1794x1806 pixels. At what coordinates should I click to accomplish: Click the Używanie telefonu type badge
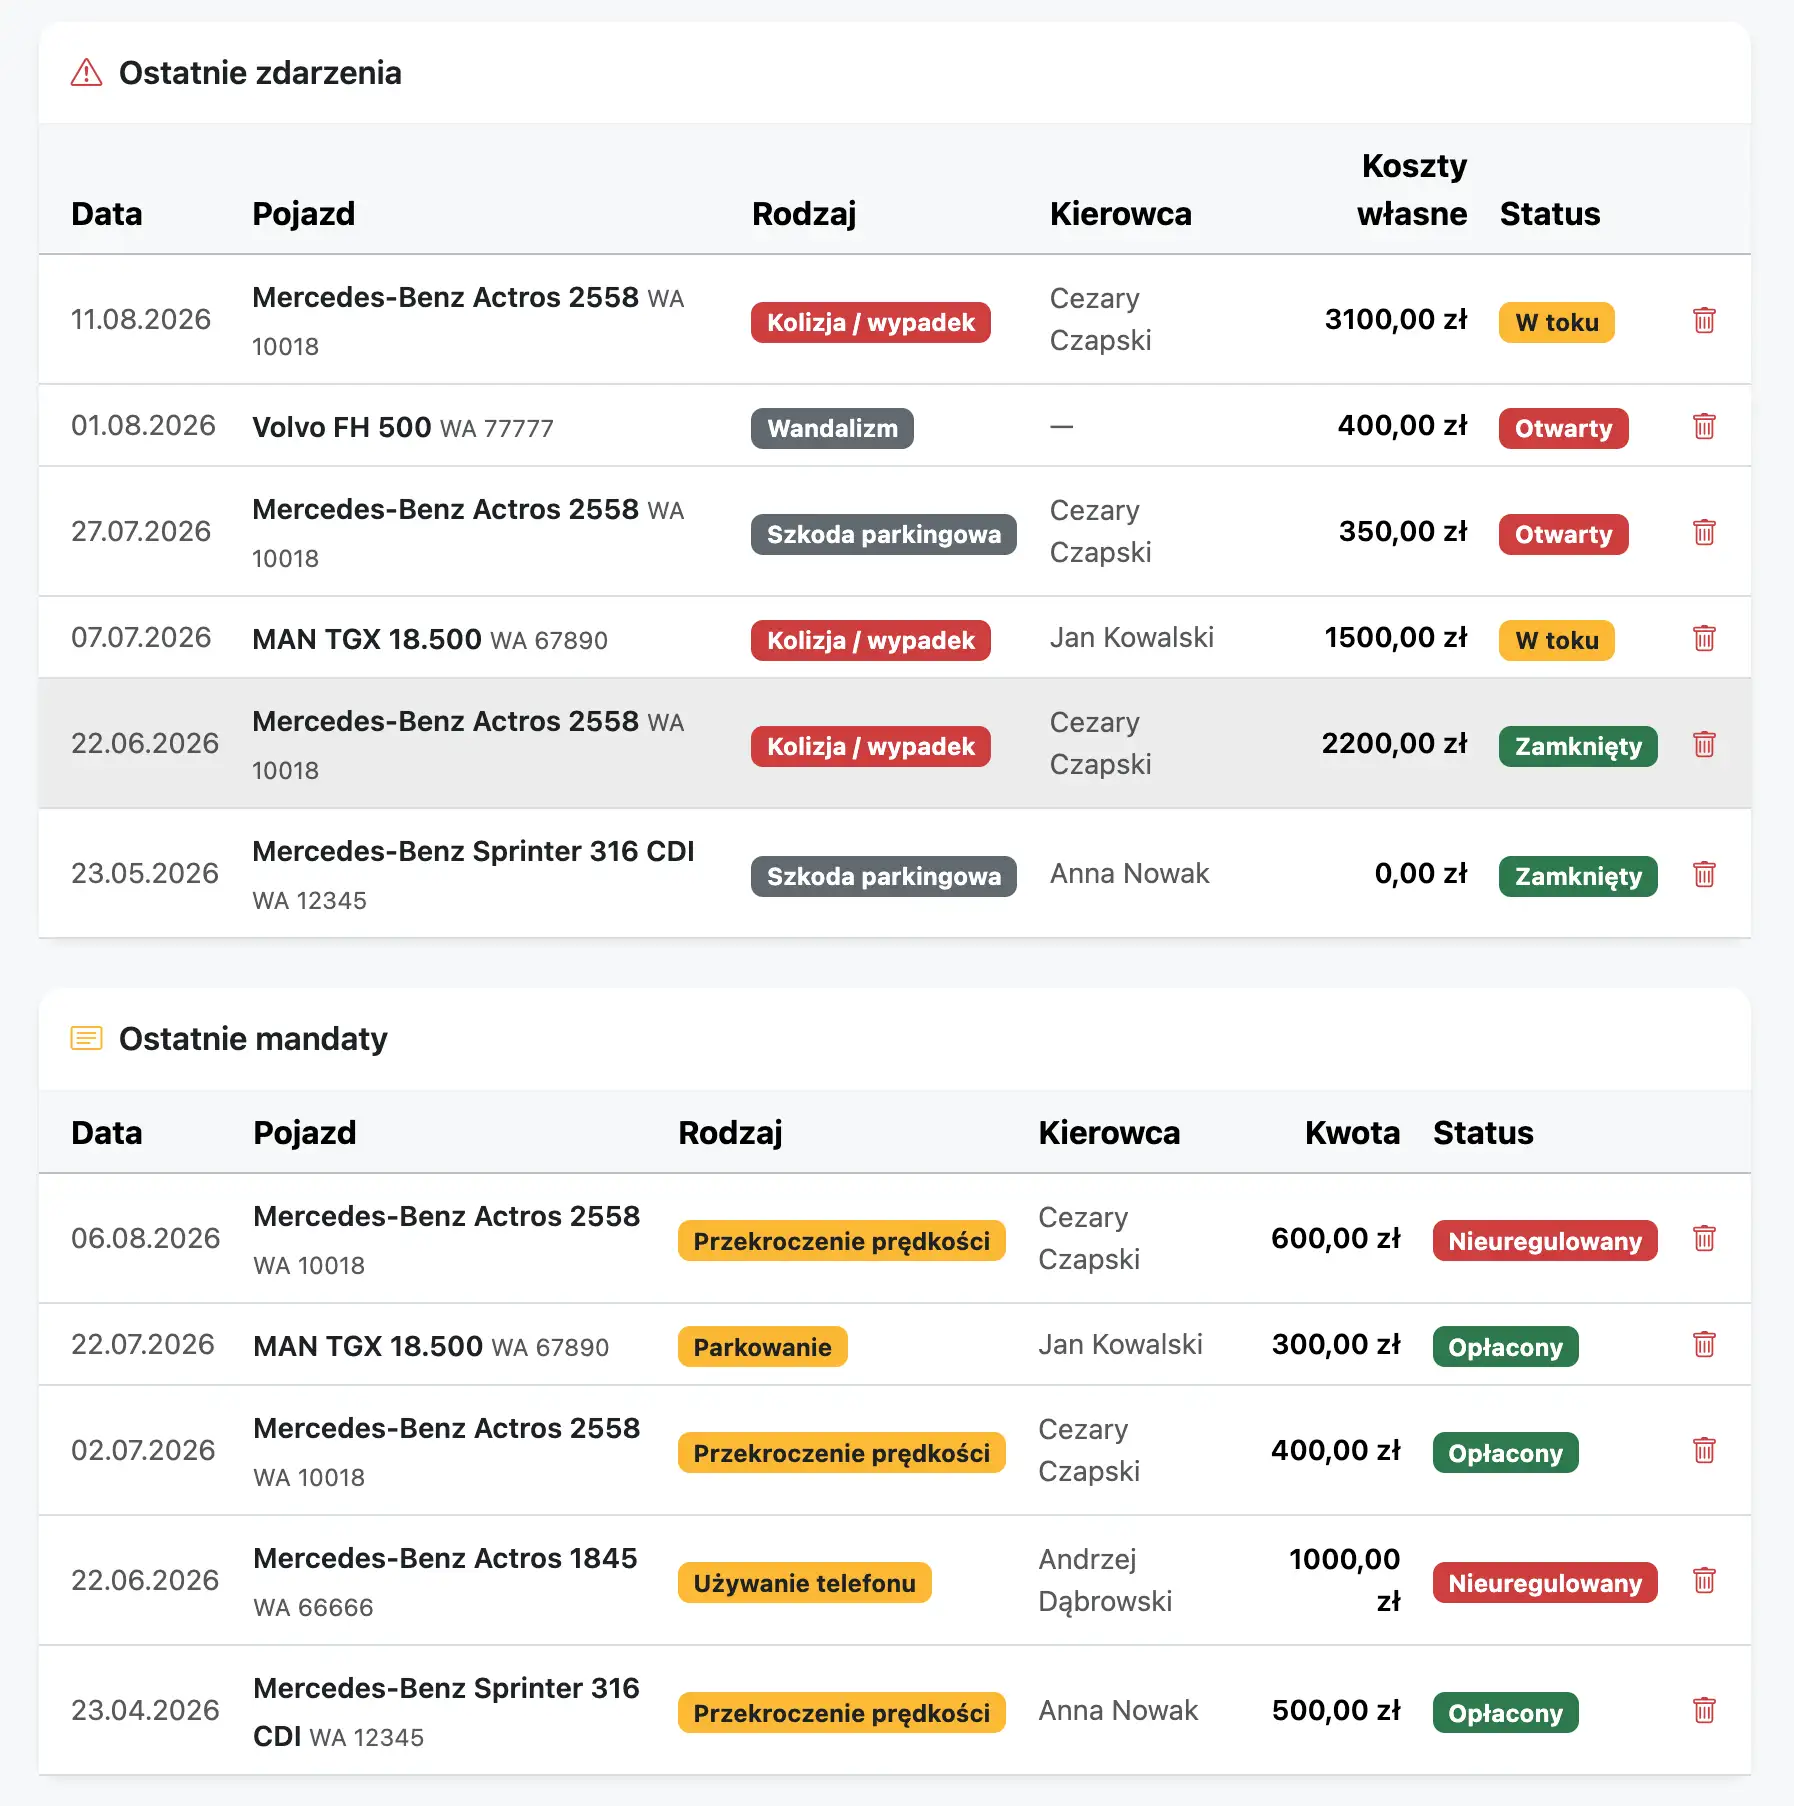tap(804, 1583)
